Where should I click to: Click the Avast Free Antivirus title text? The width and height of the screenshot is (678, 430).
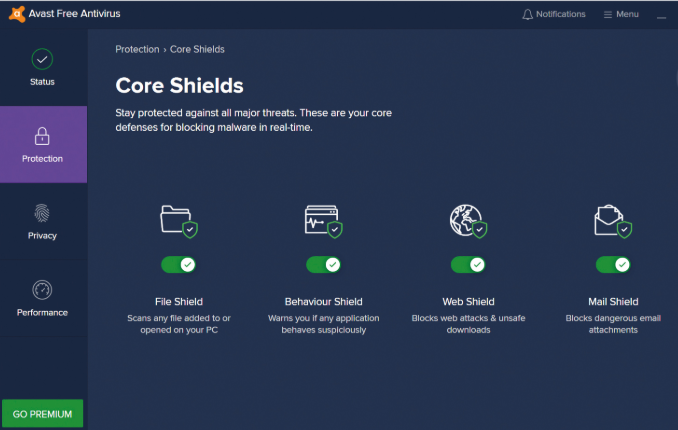(x=74, y=14)
